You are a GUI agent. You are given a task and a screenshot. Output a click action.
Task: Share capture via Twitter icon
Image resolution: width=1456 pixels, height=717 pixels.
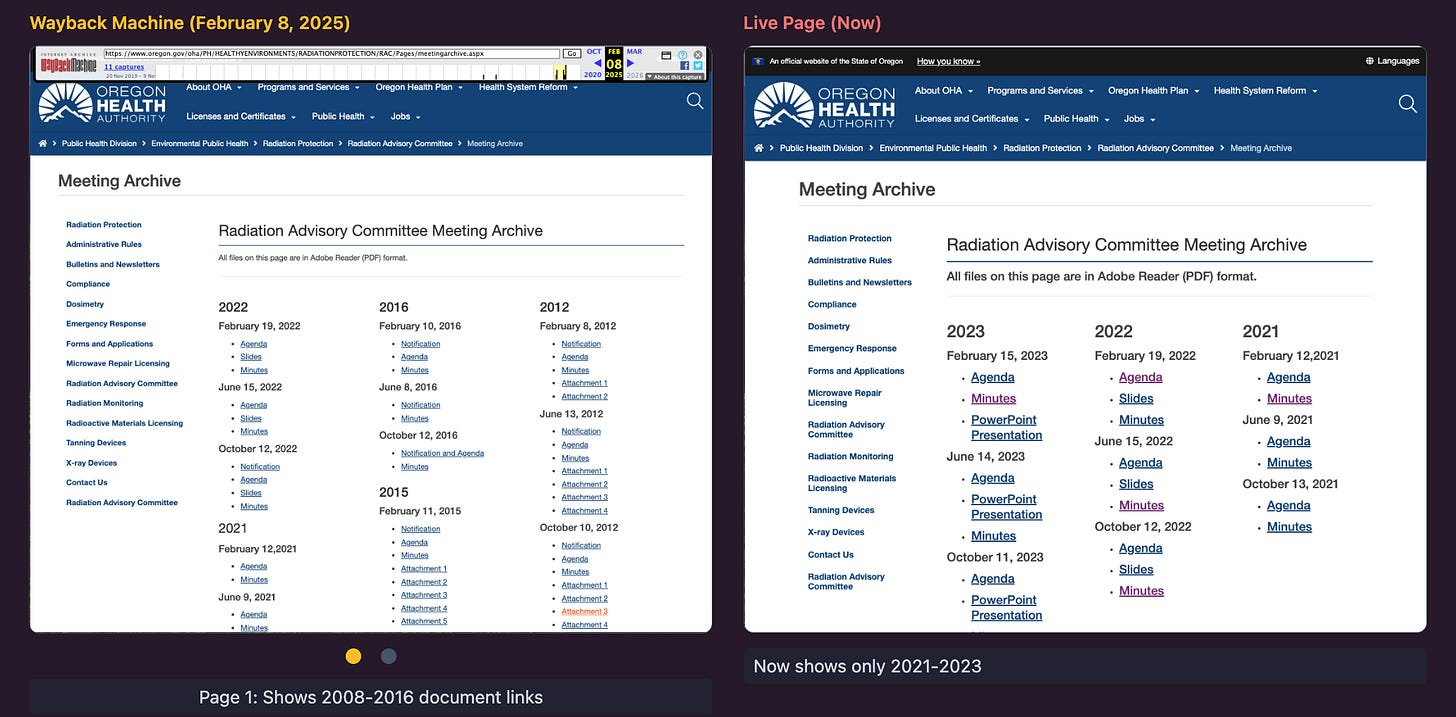pos(698,65)
